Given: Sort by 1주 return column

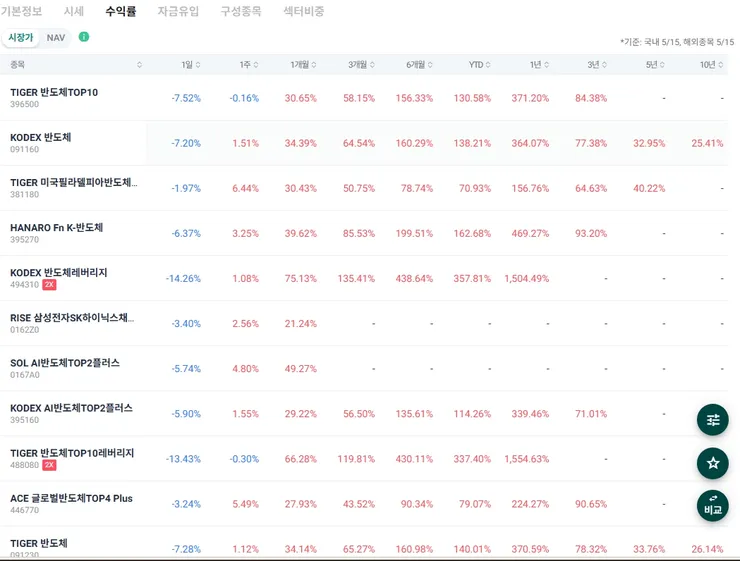Looking at the screenshot, I should tap(249, 65).
